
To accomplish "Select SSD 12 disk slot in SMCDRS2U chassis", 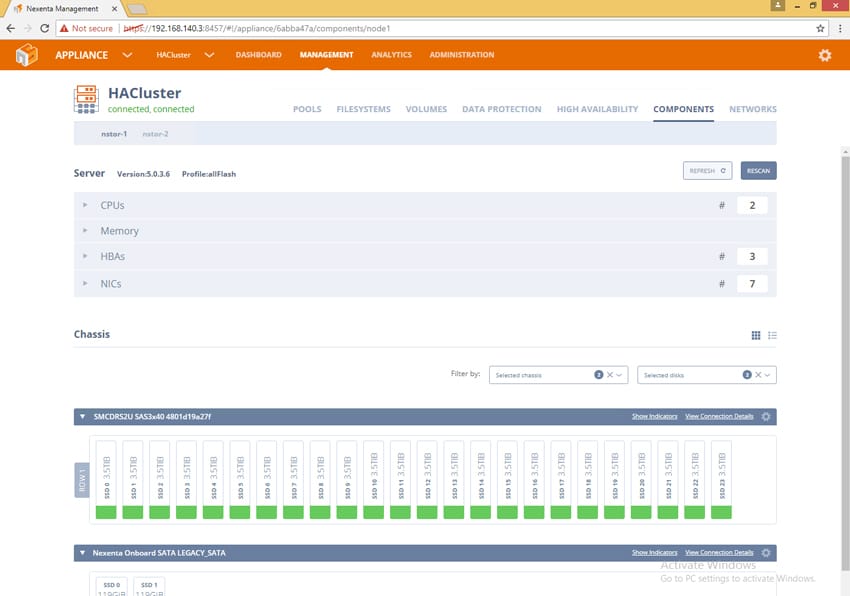I will pyautogui.click(x=427, y=479).
